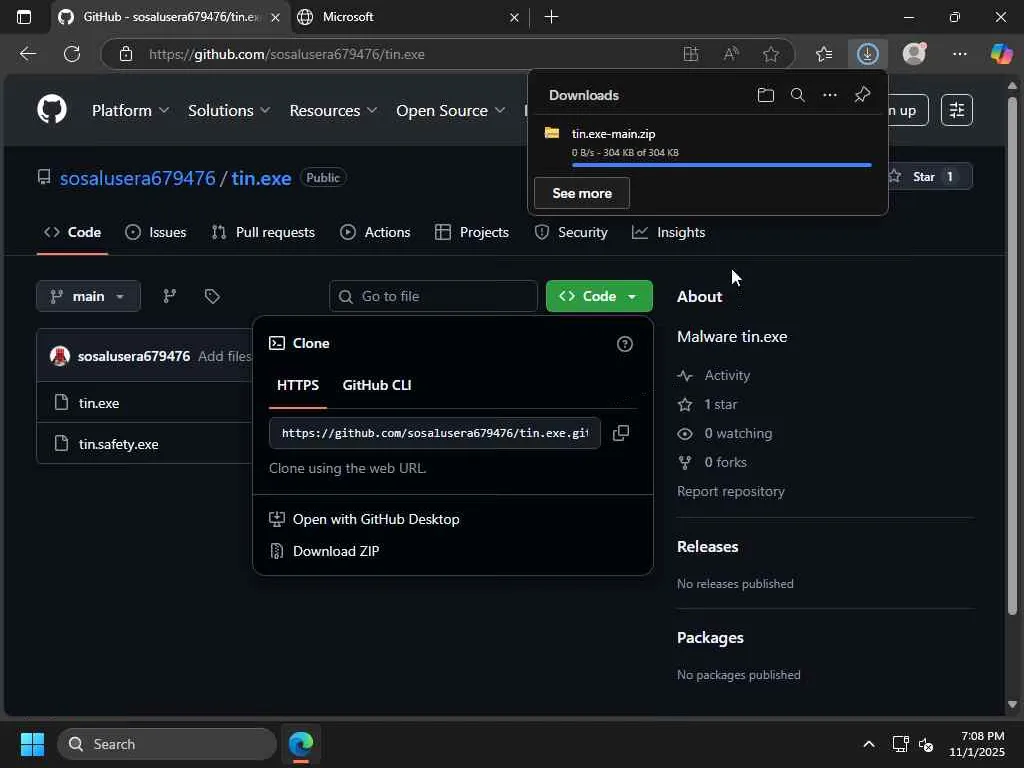The image size is (1024, 768).
Task: Switch to the Security tab
Action: (571, 232)
